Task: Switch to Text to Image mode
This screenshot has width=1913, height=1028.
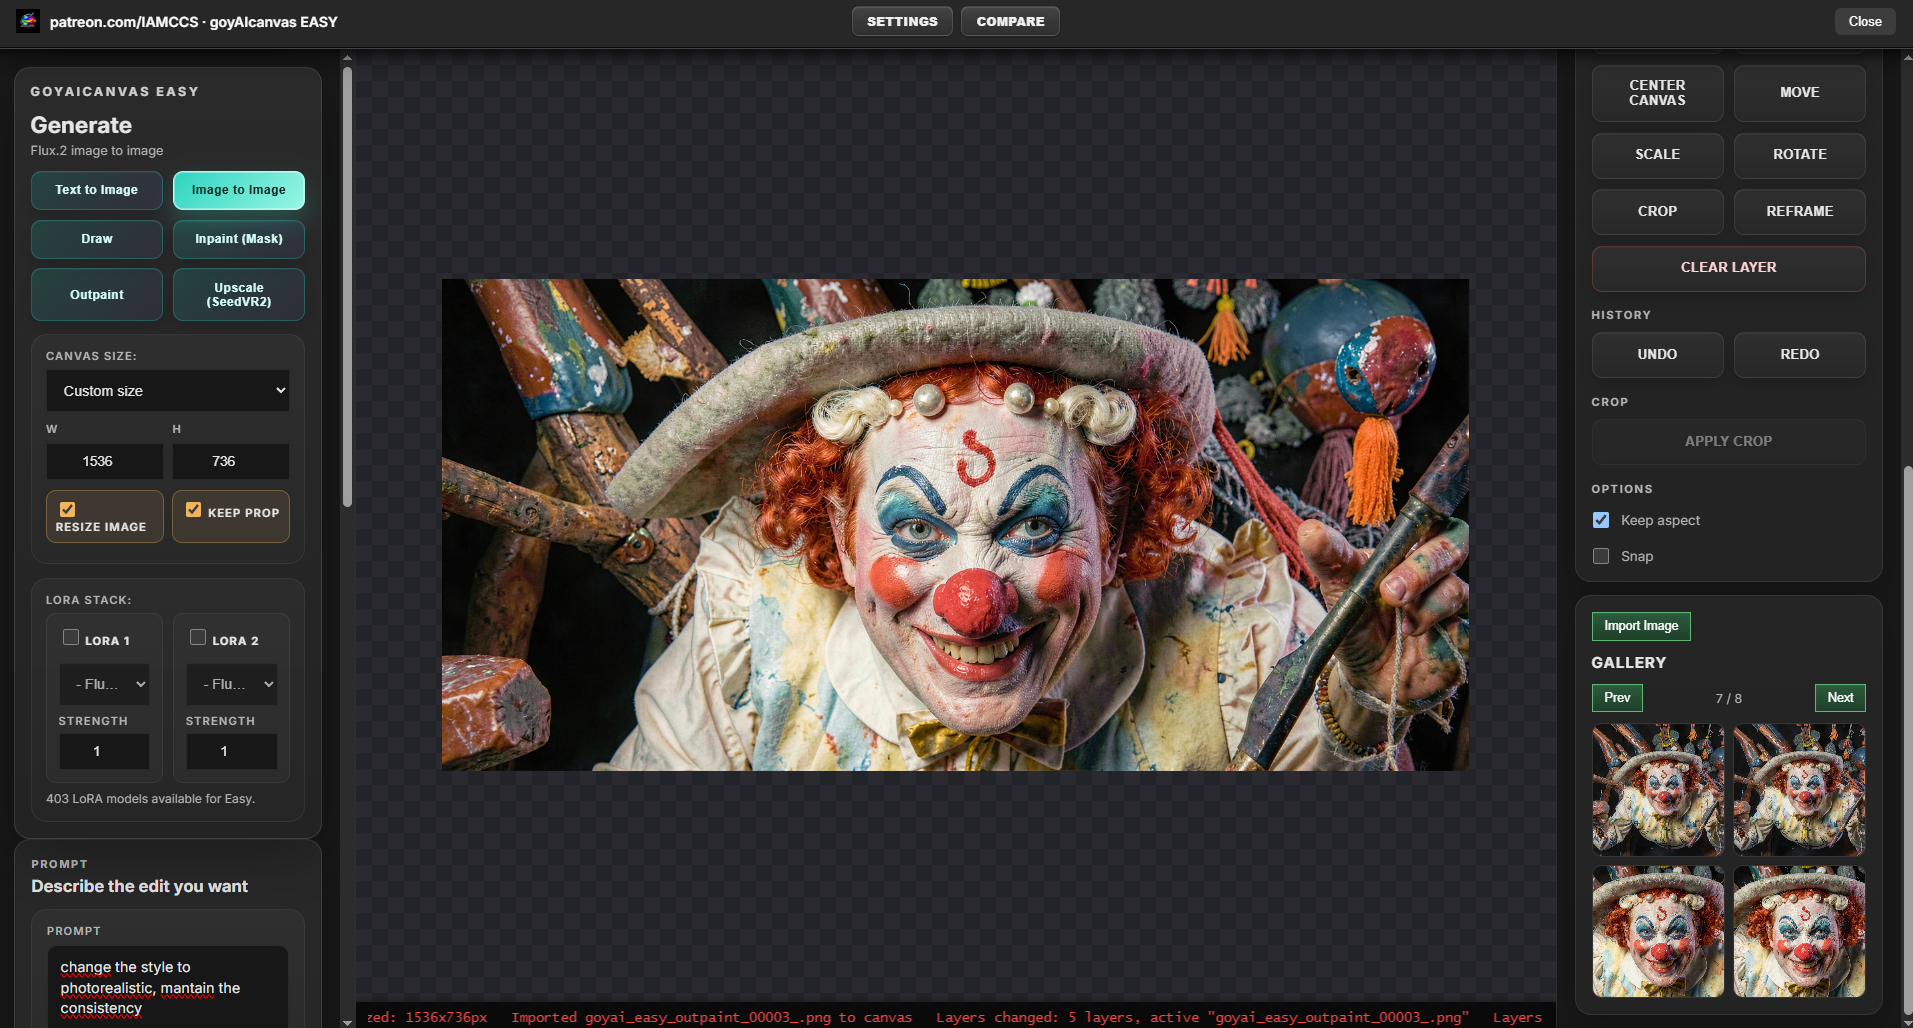Action: pyautogui.click(x=97, y=190)
